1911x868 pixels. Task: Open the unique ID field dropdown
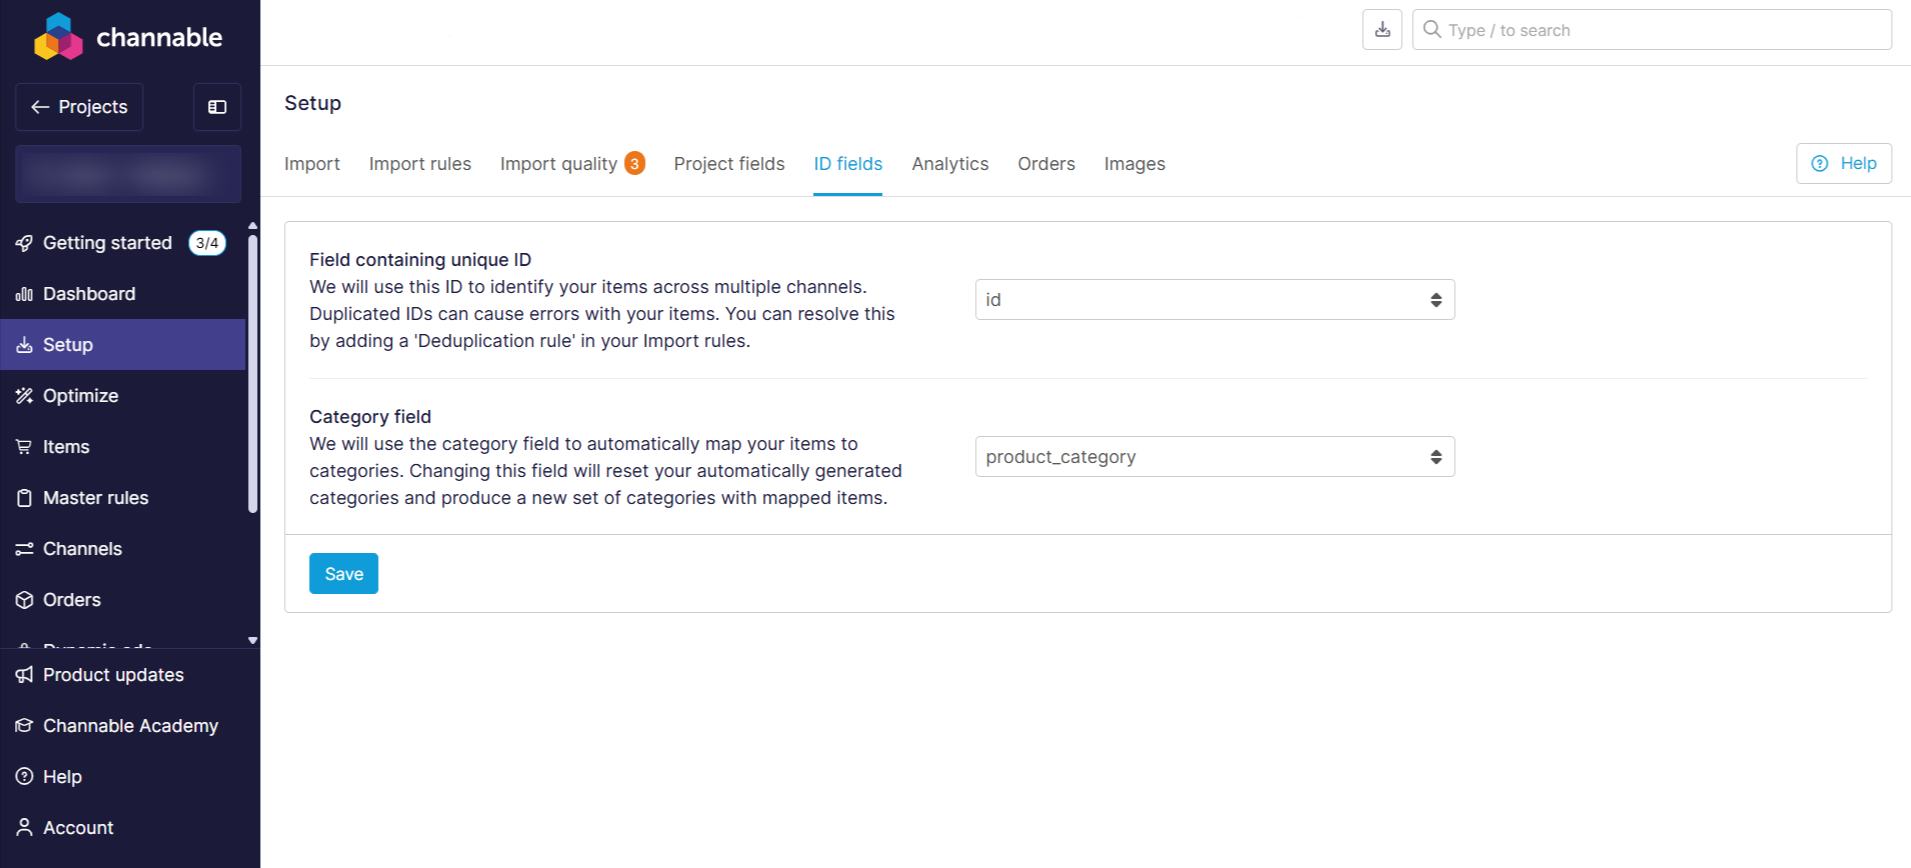[1214, 300]
